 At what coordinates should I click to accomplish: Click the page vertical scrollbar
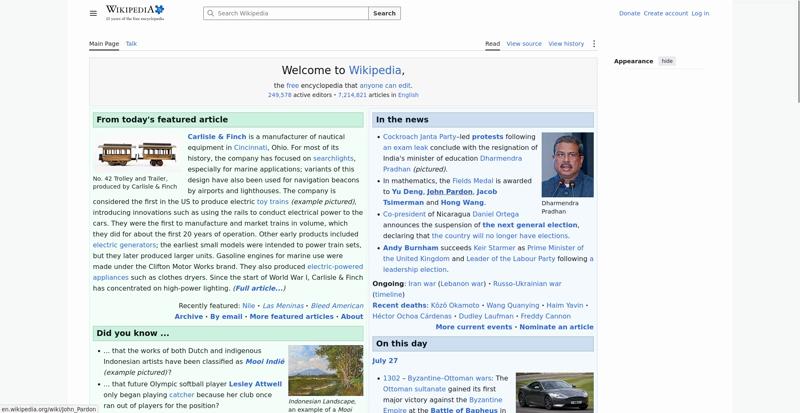797,206
